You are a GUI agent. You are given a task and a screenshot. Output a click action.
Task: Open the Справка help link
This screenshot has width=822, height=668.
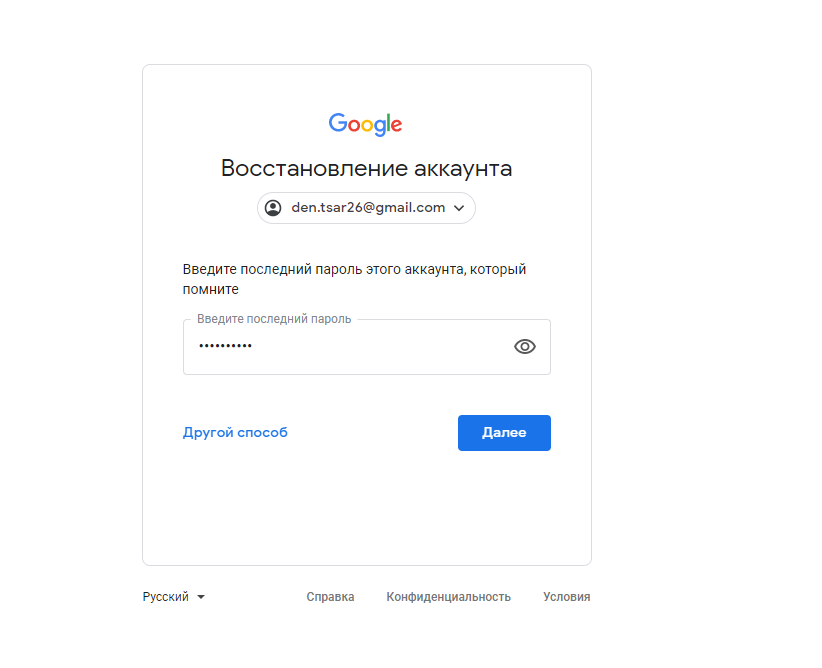coord(330,597)
